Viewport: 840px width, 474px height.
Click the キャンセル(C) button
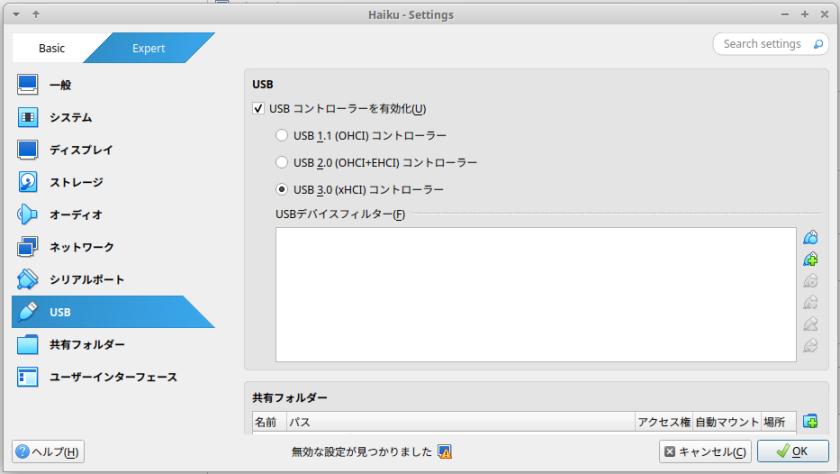click(x=706, y=452)
